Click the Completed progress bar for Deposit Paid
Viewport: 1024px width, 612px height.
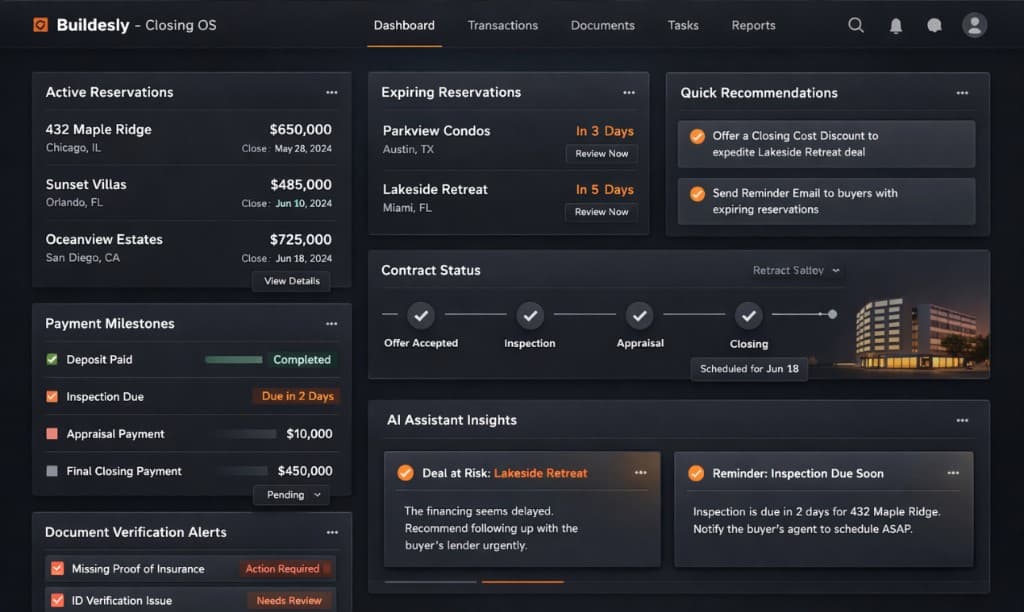click(235, 359)
